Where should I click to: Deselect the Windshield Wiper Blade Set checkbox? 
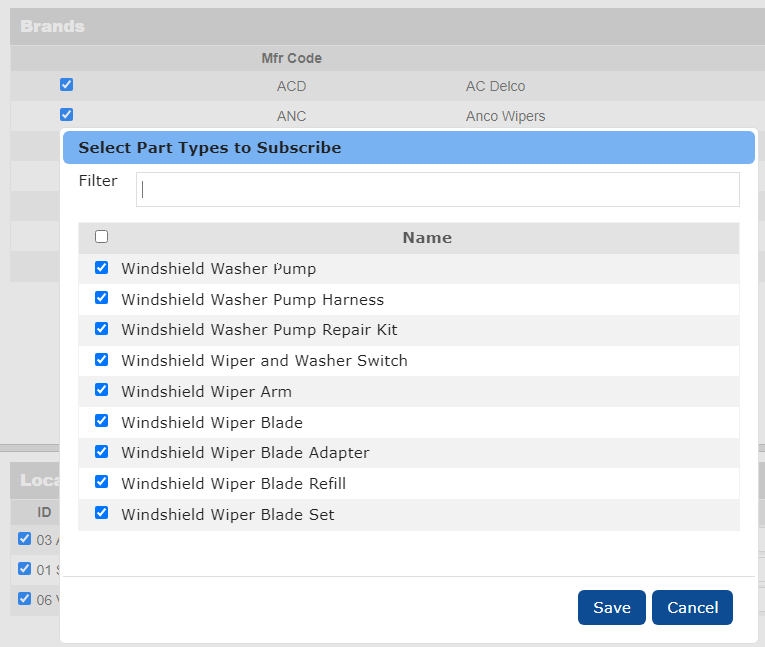pos(101,513)
